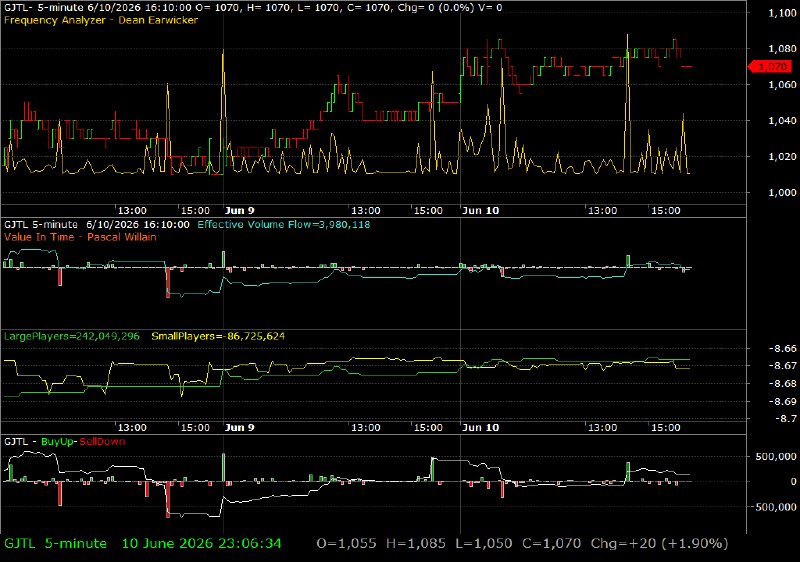Click the 500,000 BuyUp axis label
The image size is (800, 562).
(776, 456)
